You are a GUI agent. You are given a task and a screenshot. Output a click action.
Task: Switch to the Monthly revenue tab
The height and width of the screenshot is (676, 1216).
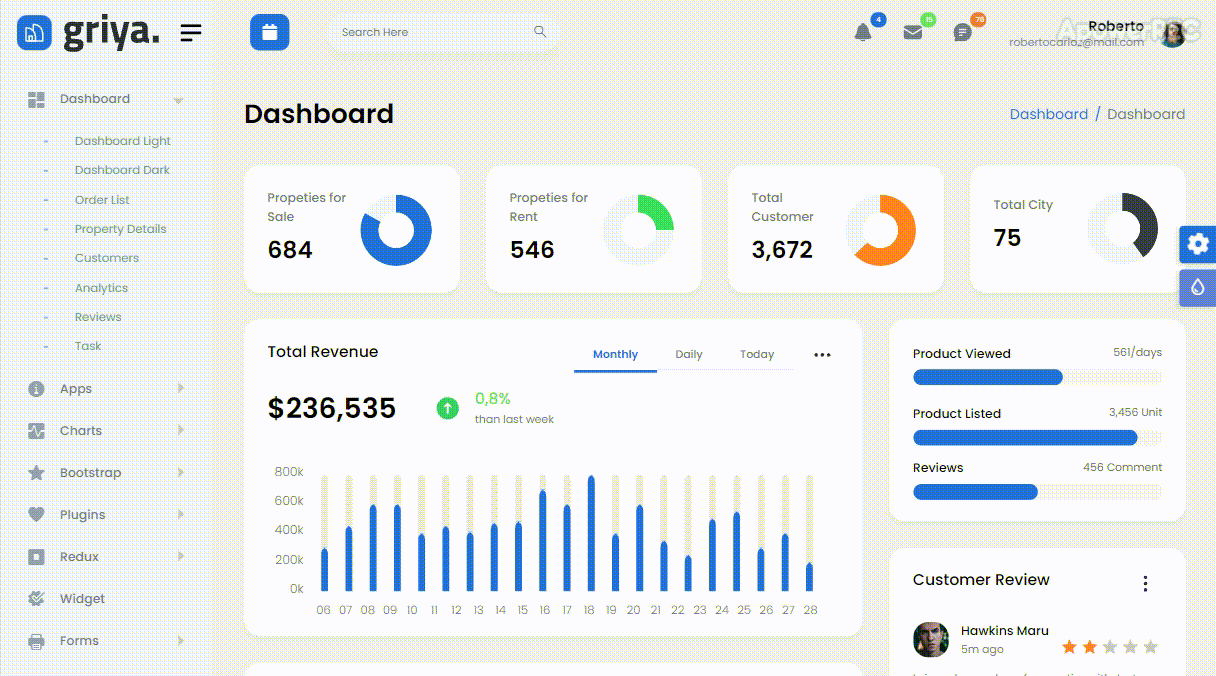pyautogui.click(x=615, y=354)
